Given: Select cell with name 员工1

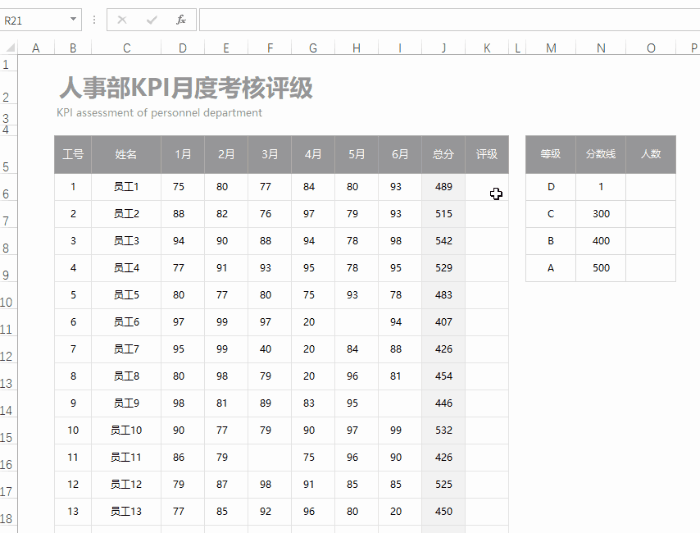Looking at the screenshot, I should [x=126, y=187].
